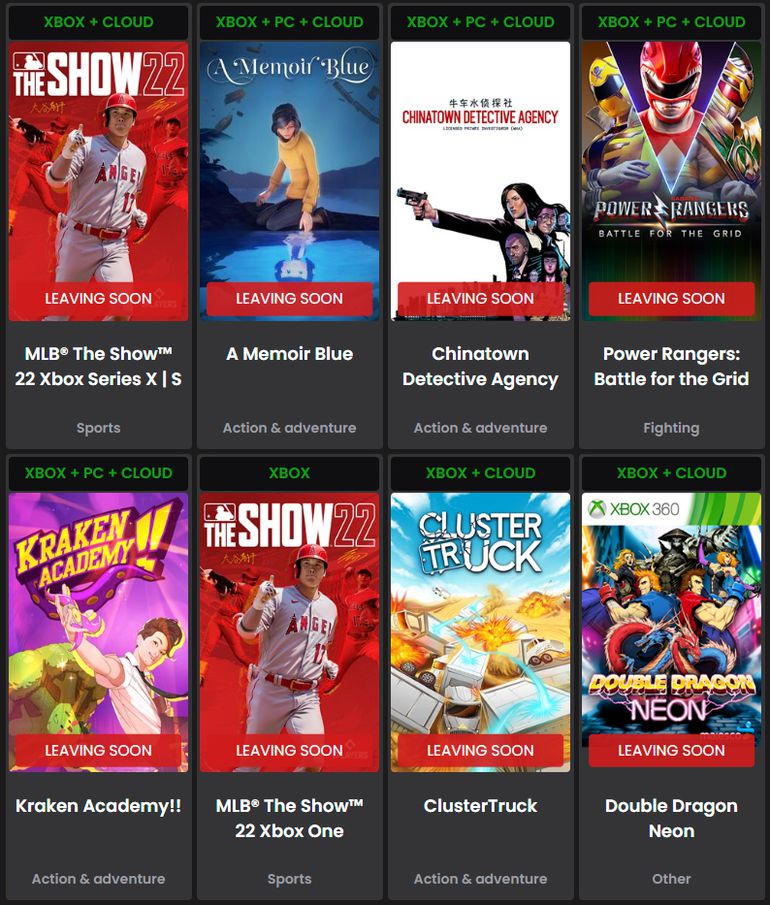This screenshot has width=770, height=905.
Task: Open A Memoir Blue cover art
Action: coord(289,181)
